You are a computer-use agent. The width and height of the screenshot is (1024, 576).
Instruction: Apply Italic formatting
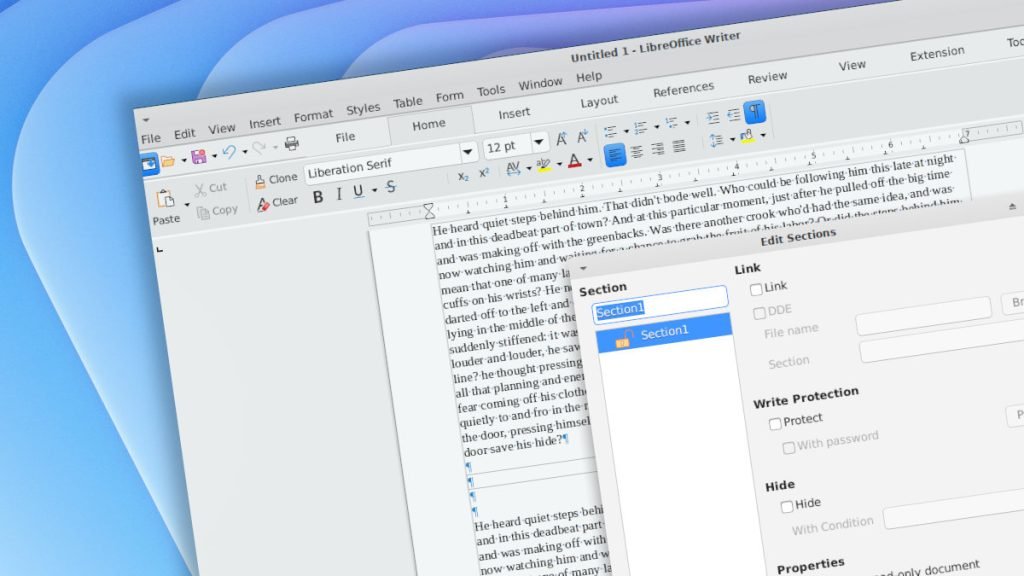coord(338,194)
